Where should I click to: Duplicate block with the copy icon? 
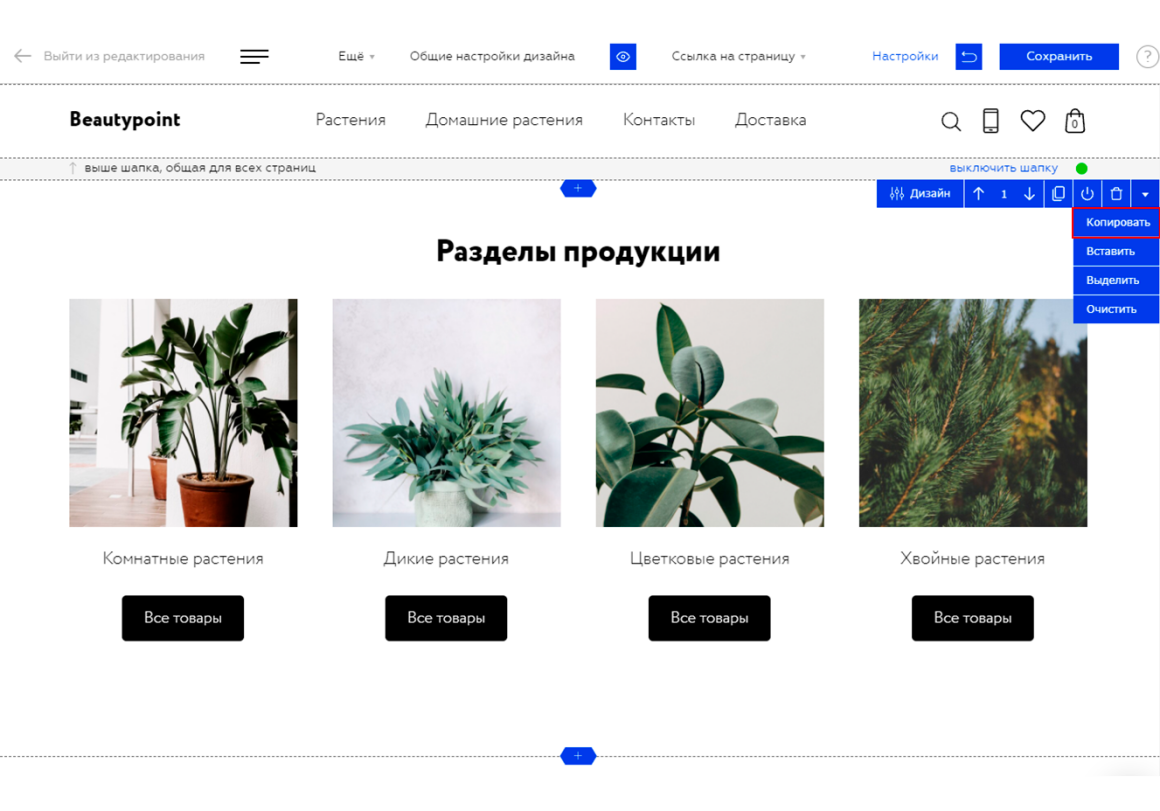click(x=1058, y=194)
